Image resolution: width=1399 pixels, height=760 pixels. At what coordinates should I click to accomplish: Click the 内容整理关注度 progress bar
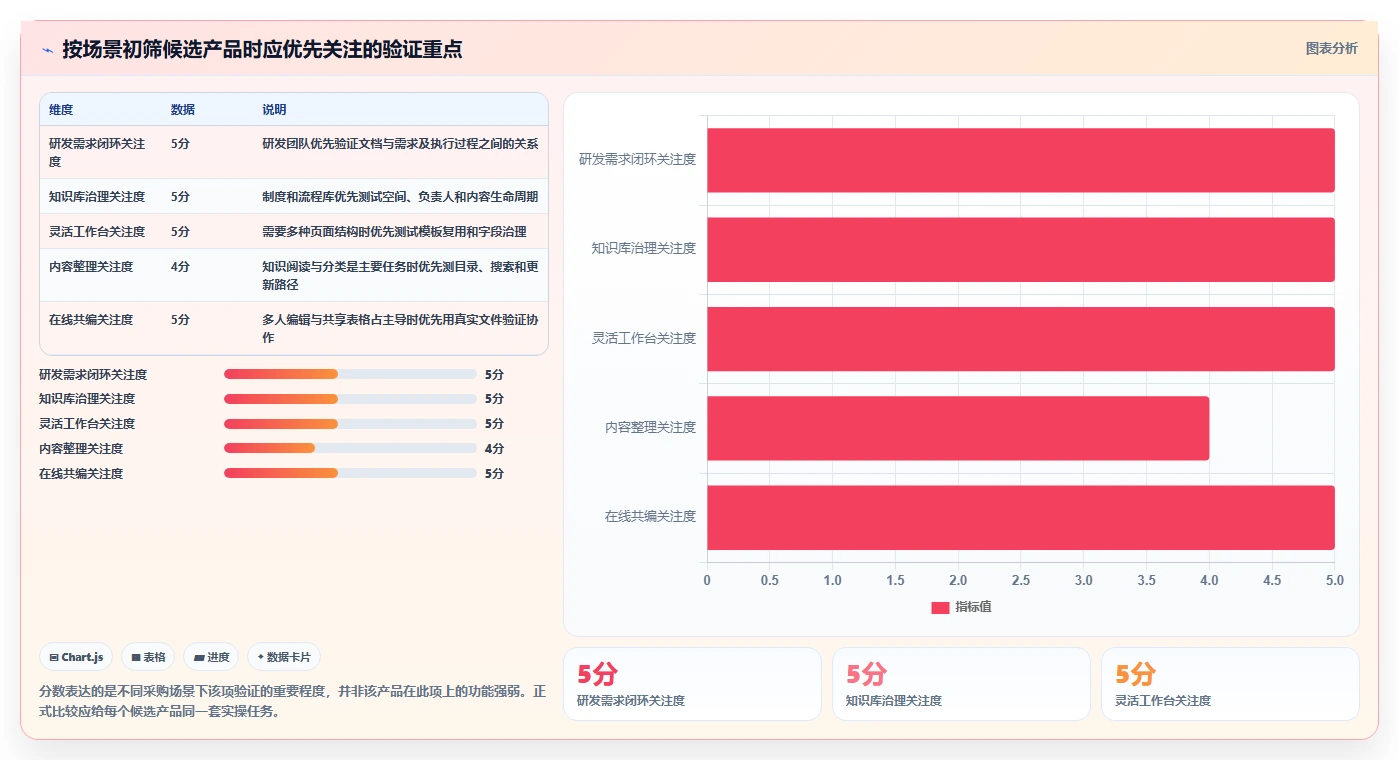(350, 449)
